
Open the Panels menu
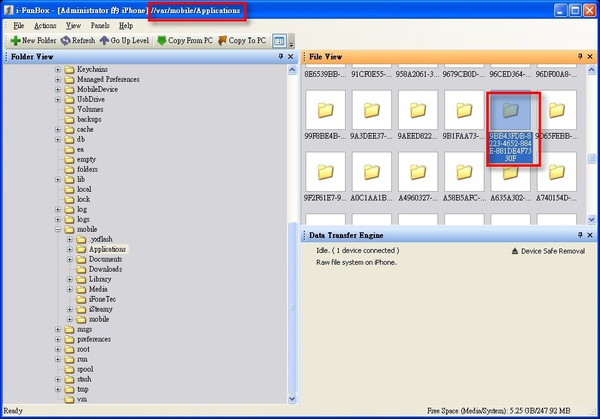[100, 25]
